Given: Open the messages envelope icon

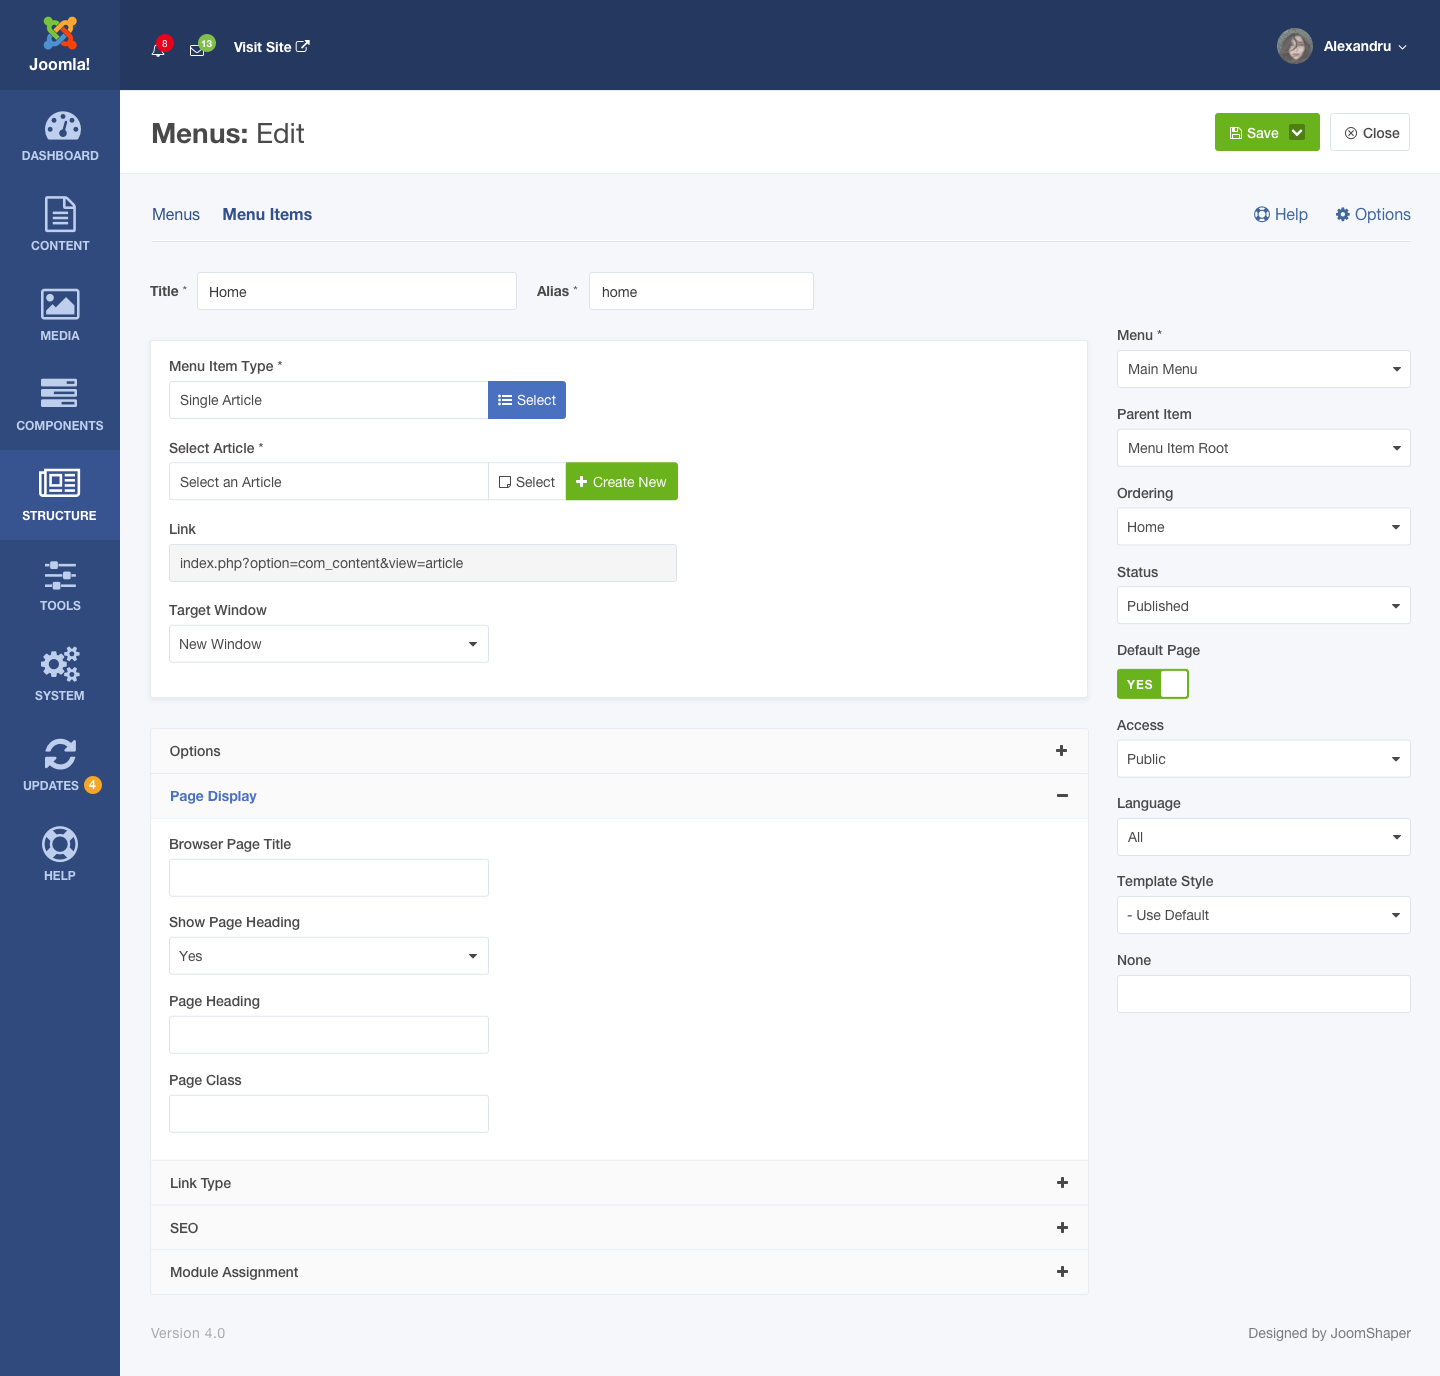Looking at the screenshot, I should click(198, 49).
